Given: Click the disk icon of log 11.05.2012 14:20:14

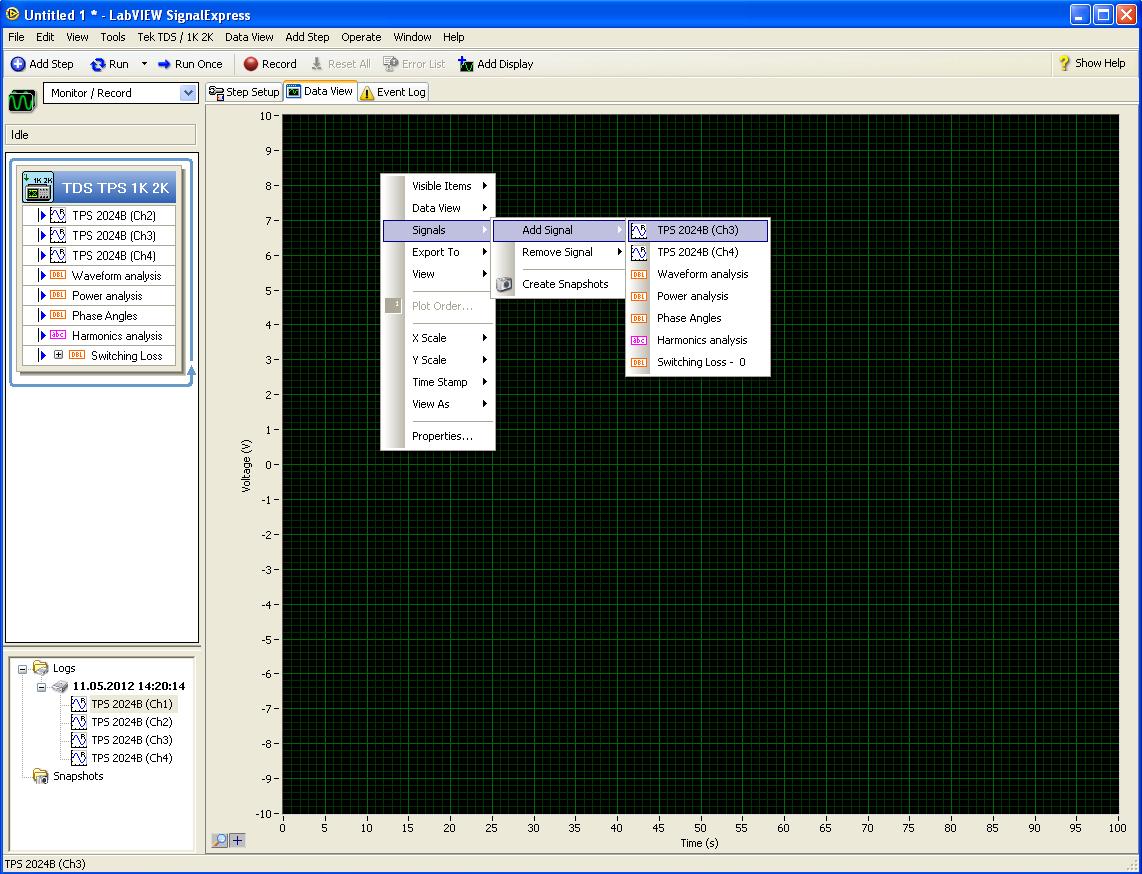Looking at the screenshot, I should tap(60, 686).
